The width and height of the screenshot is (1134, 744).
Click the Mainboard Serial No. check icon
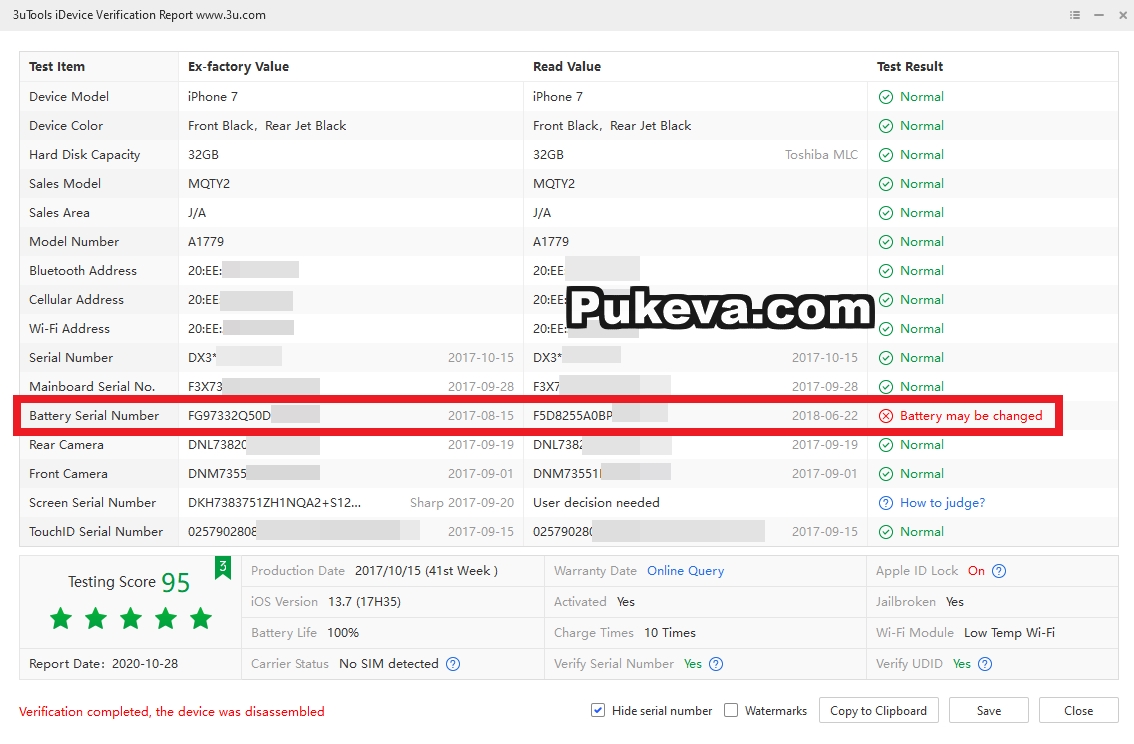885,387
